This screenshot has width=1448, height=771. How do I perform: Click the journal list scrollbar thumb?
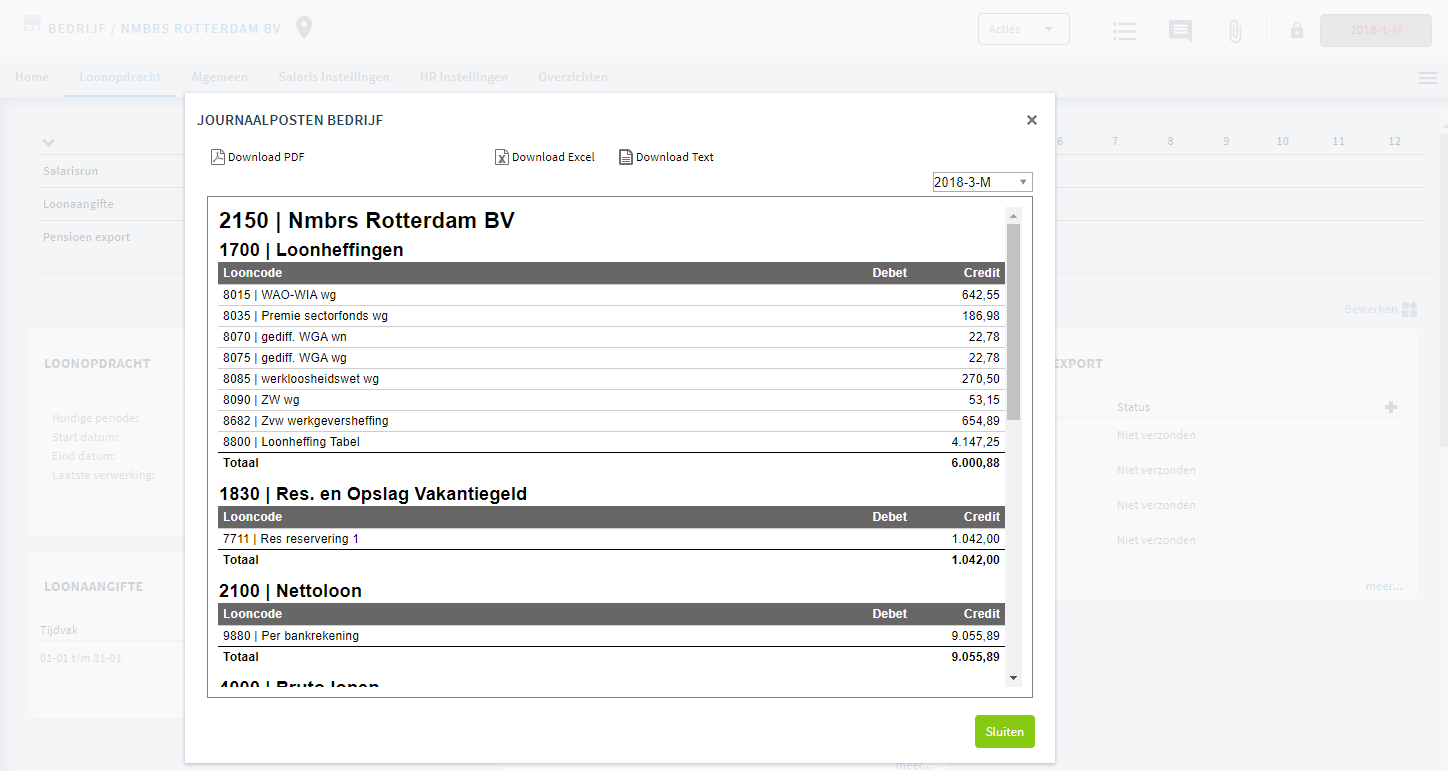[1013, 321]
